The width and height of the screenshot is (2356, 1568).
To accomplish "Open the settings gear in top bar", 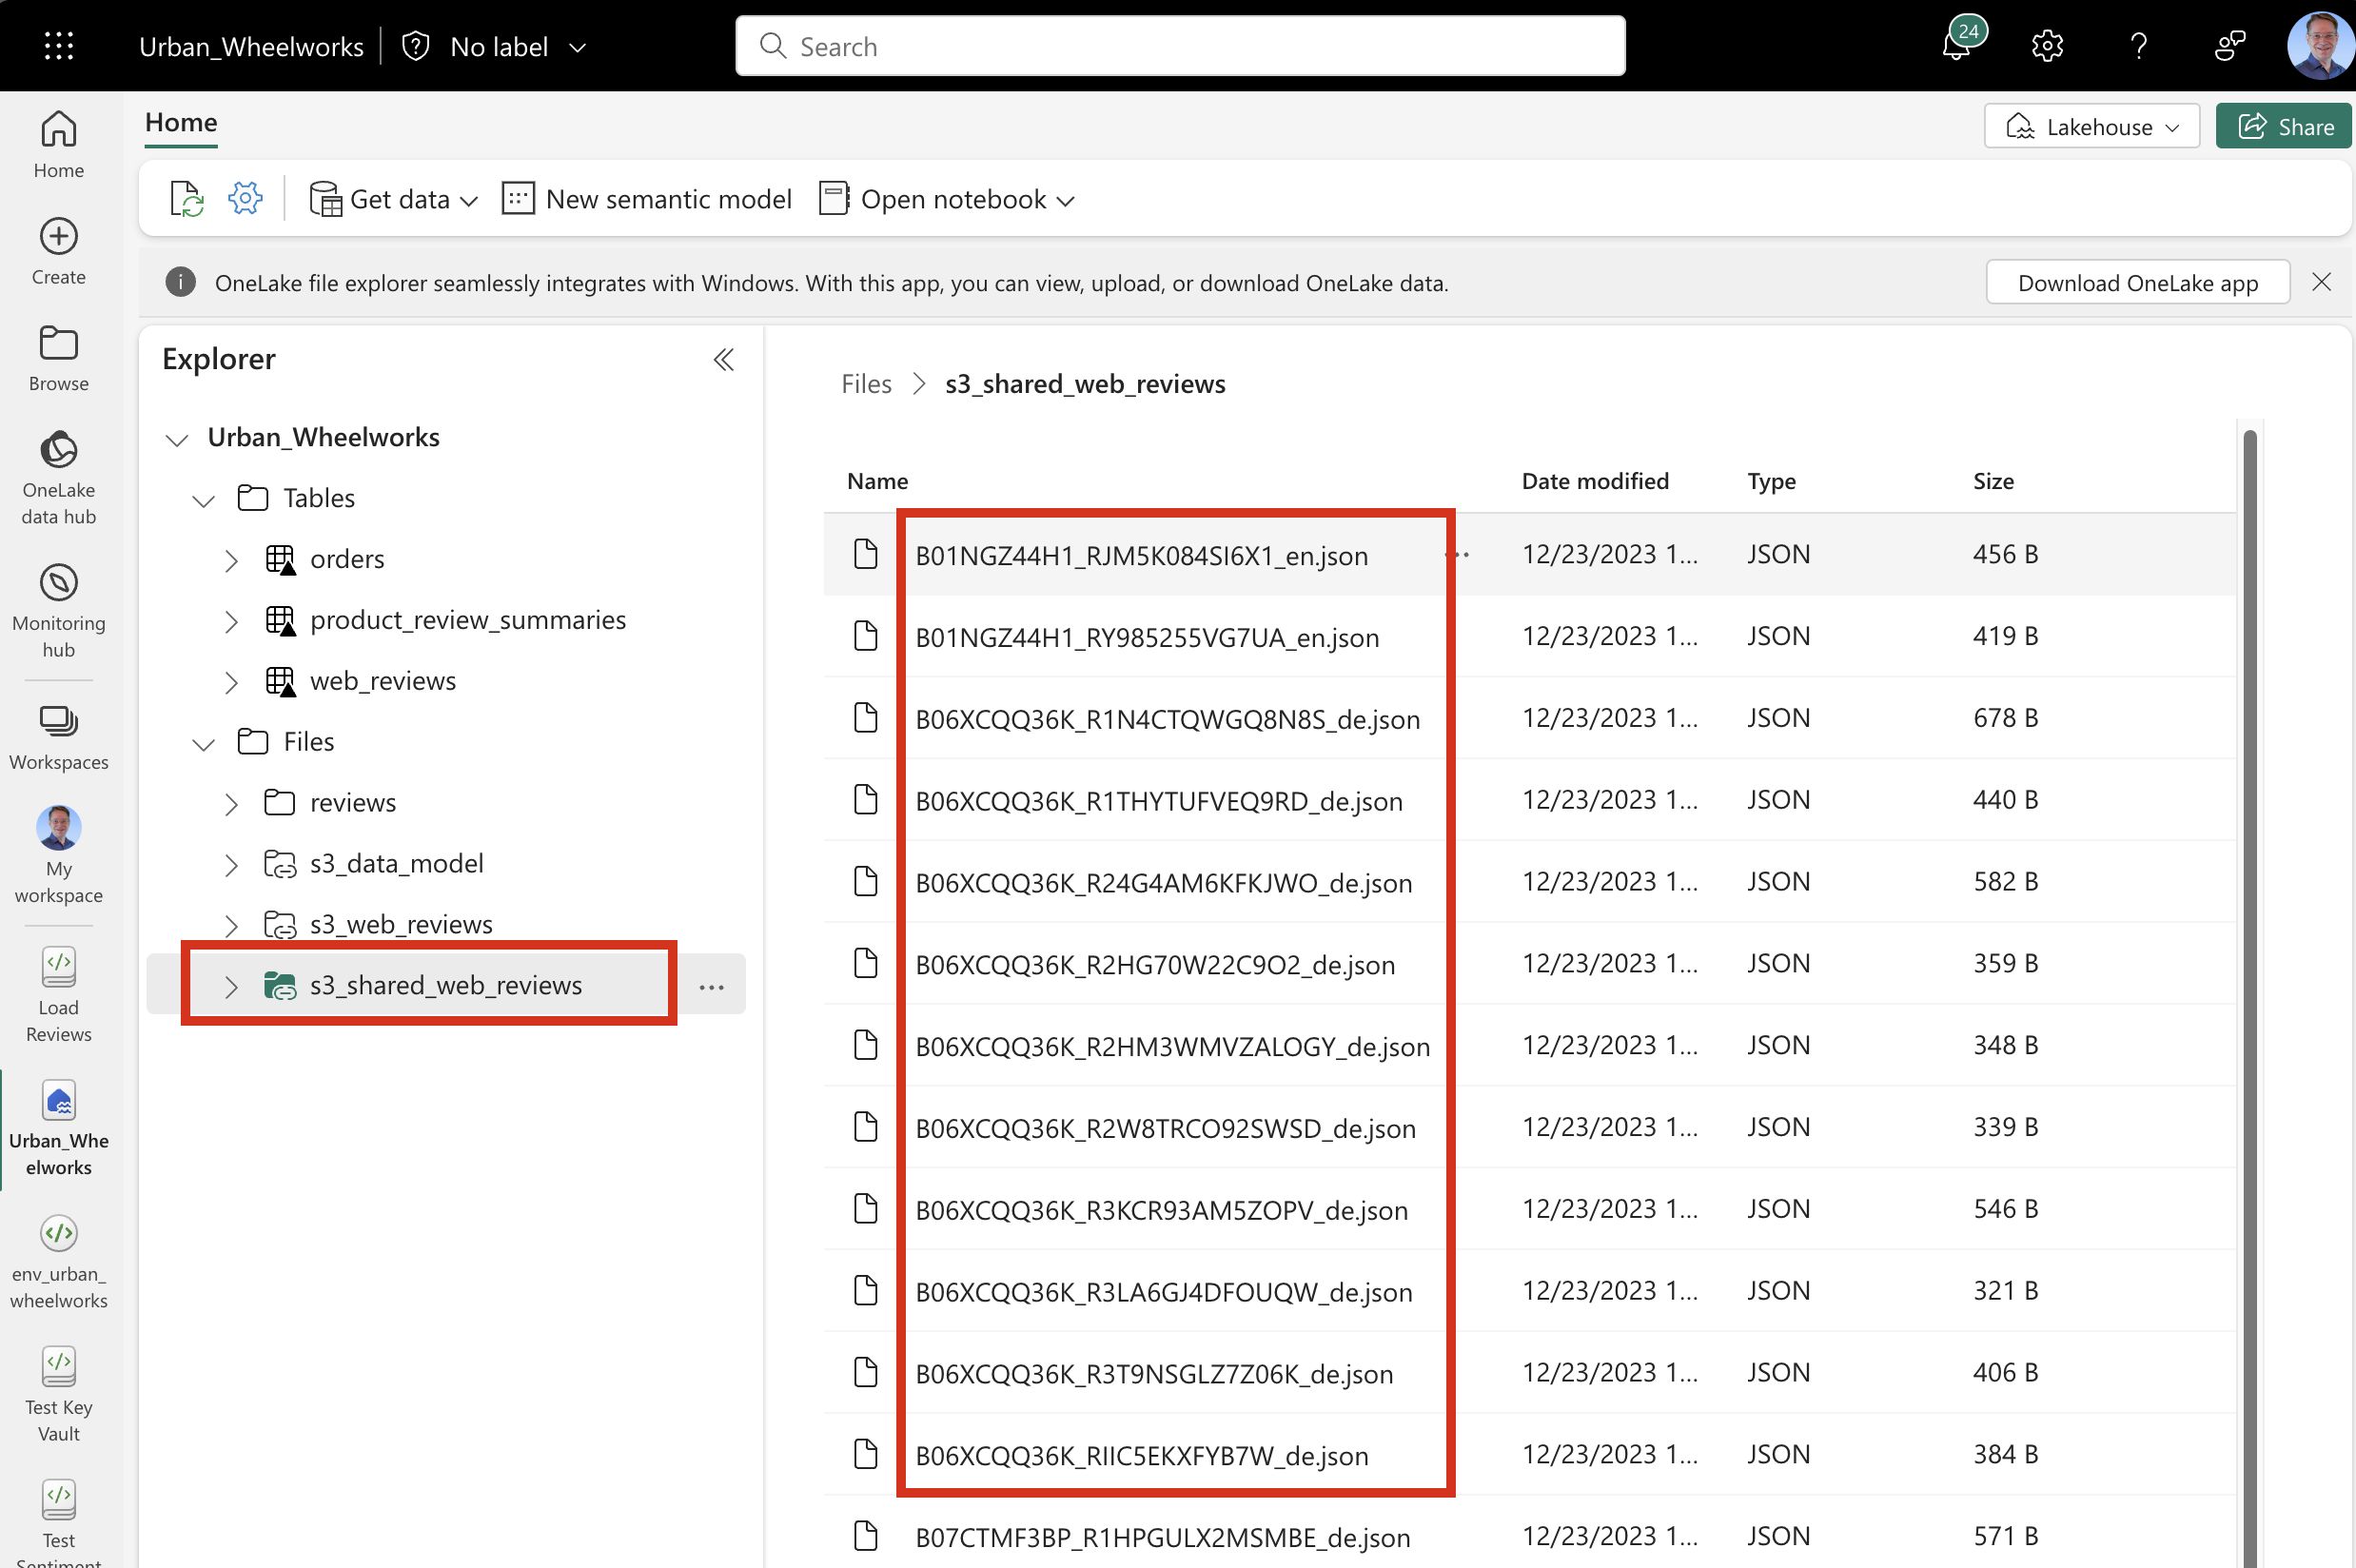I will (x=2047, y=46).
